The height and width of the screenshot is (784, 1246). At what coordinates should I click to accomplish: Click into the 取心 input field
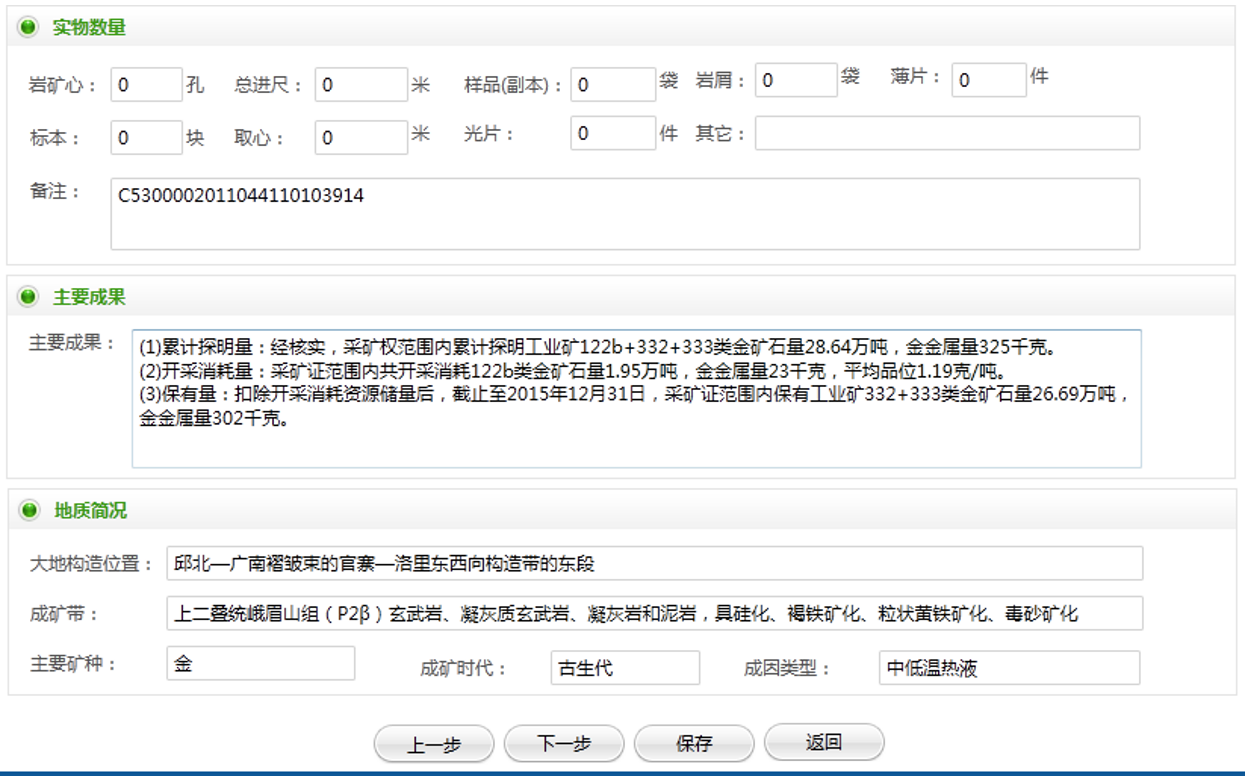361,138
